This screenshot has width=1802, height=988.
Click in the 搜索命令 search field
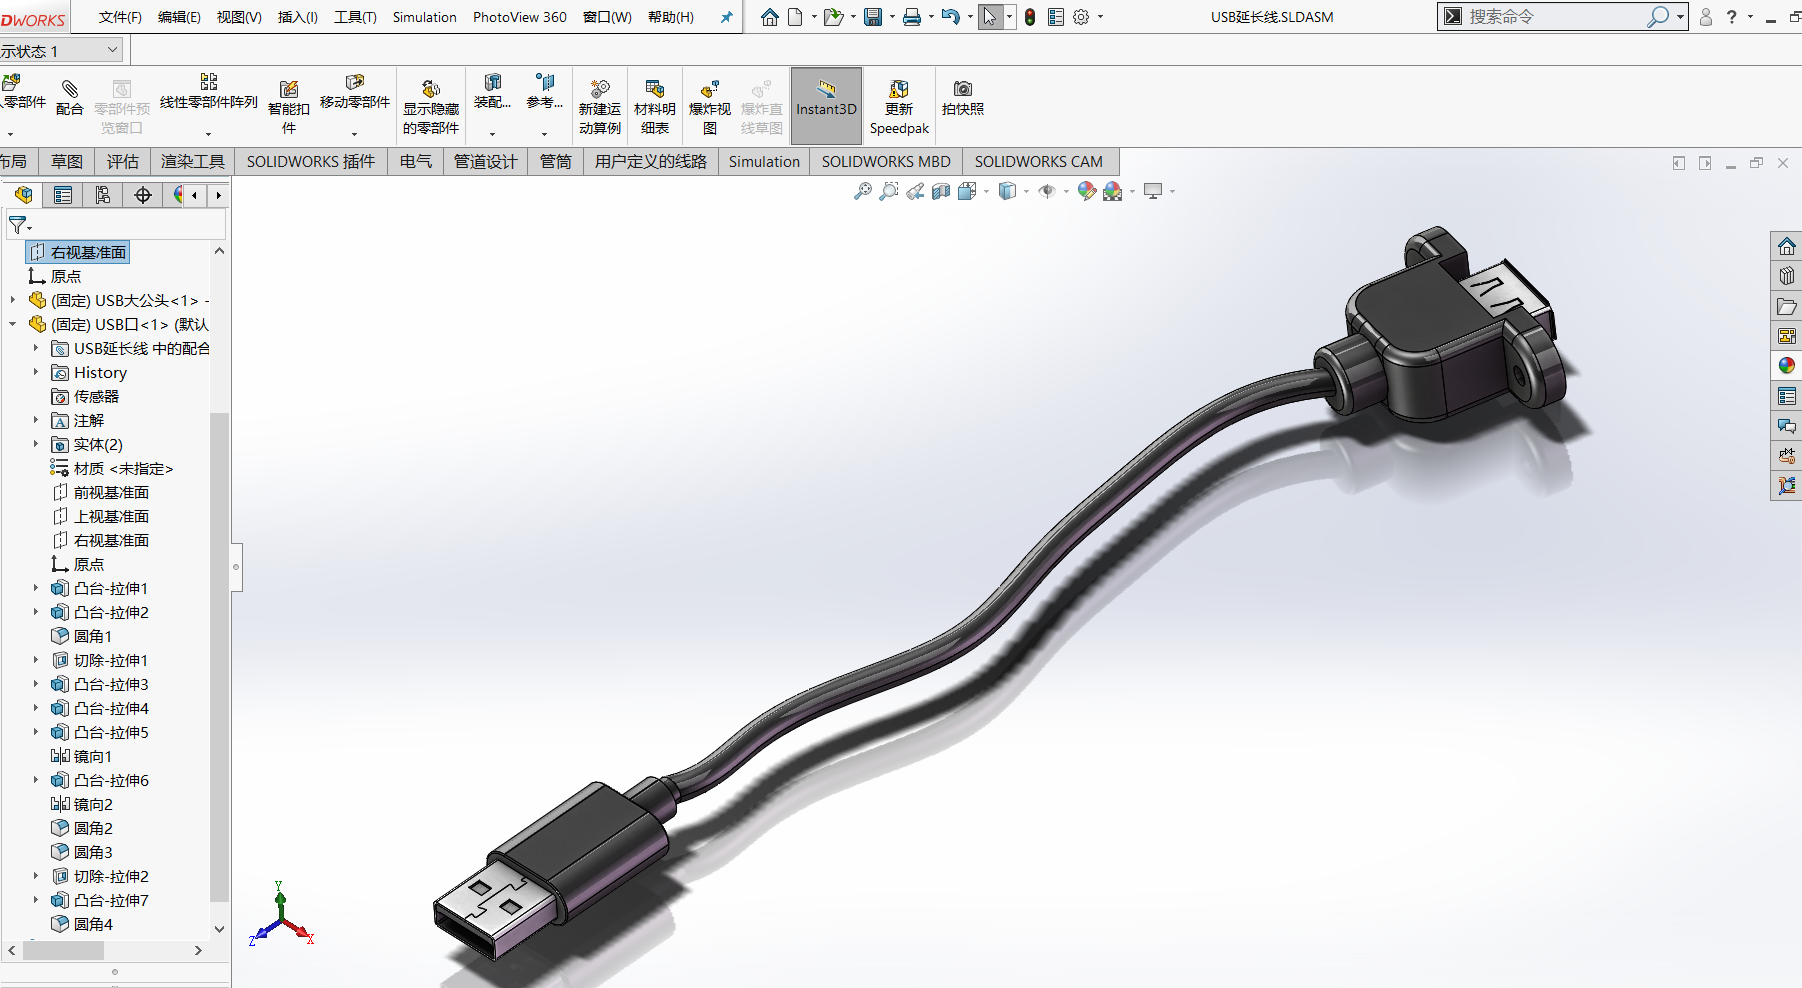point(1555,16)
